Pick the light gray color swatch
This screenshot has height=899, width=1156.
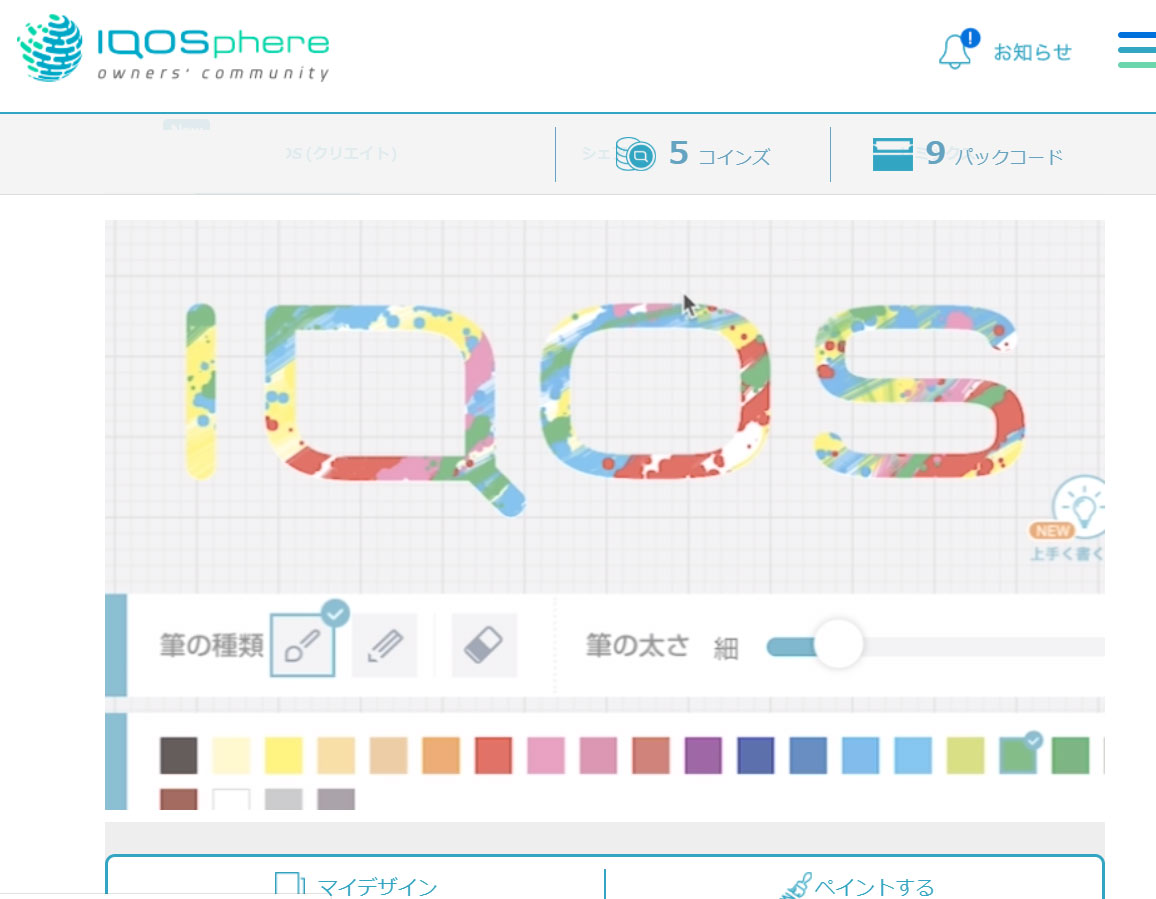point(283,799)
